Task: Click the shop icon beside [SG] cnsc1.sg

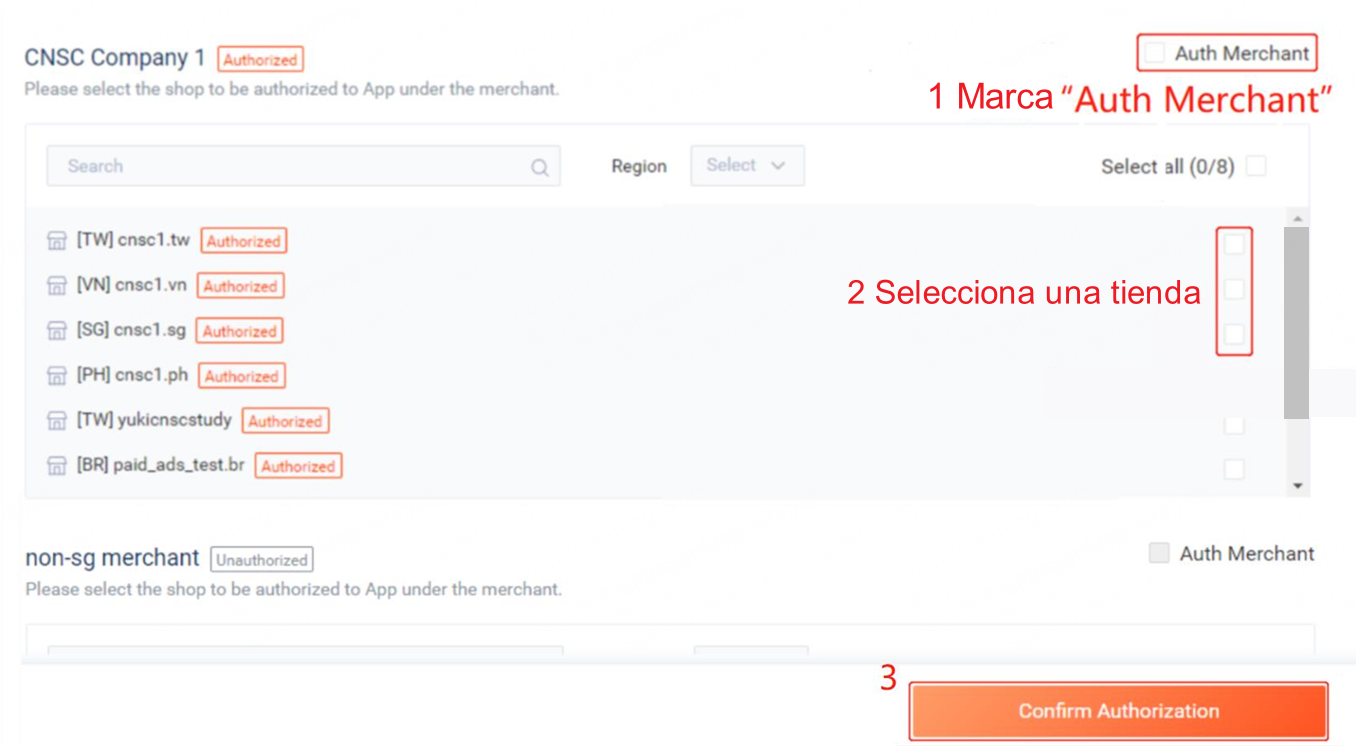Action: (x=57, y=331)
